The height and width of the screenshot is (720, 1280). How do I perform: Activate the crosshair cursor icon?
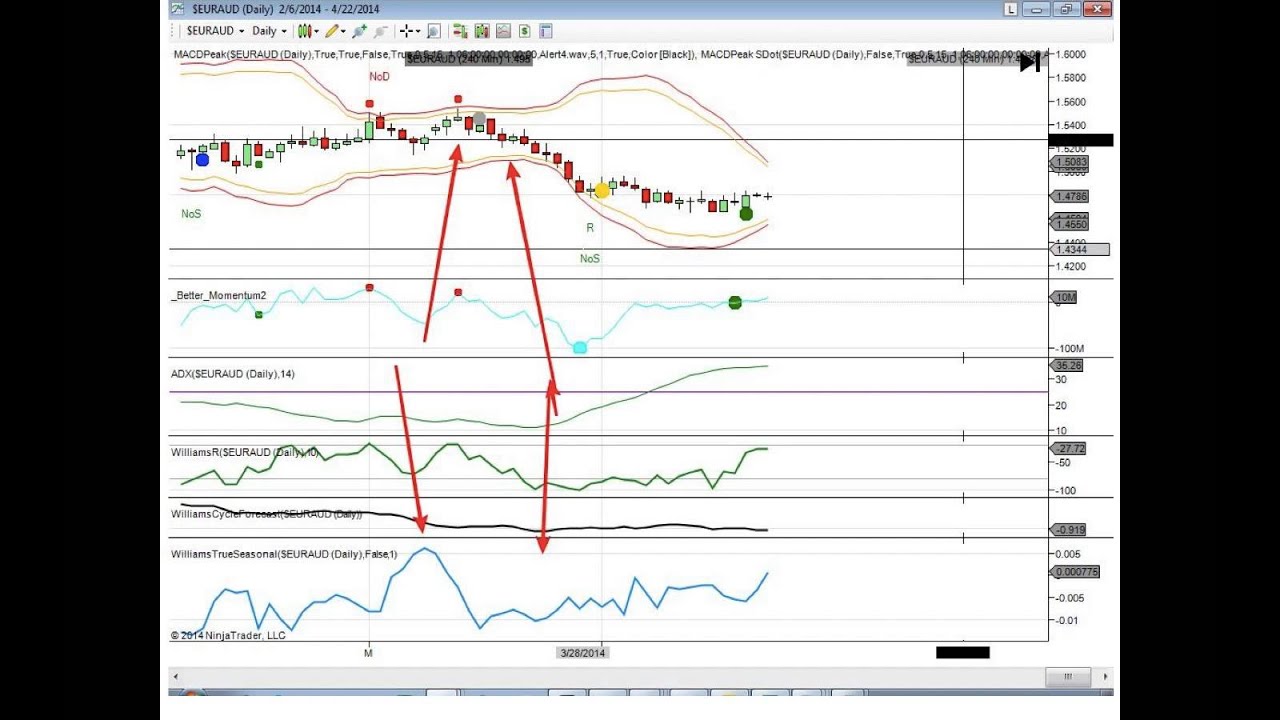407,31
